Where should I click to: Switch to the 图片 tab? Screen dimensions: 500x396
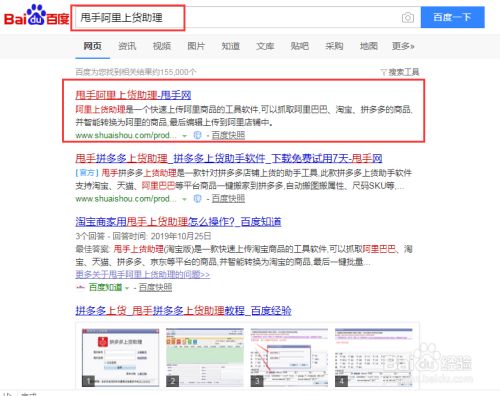(196, 46)
